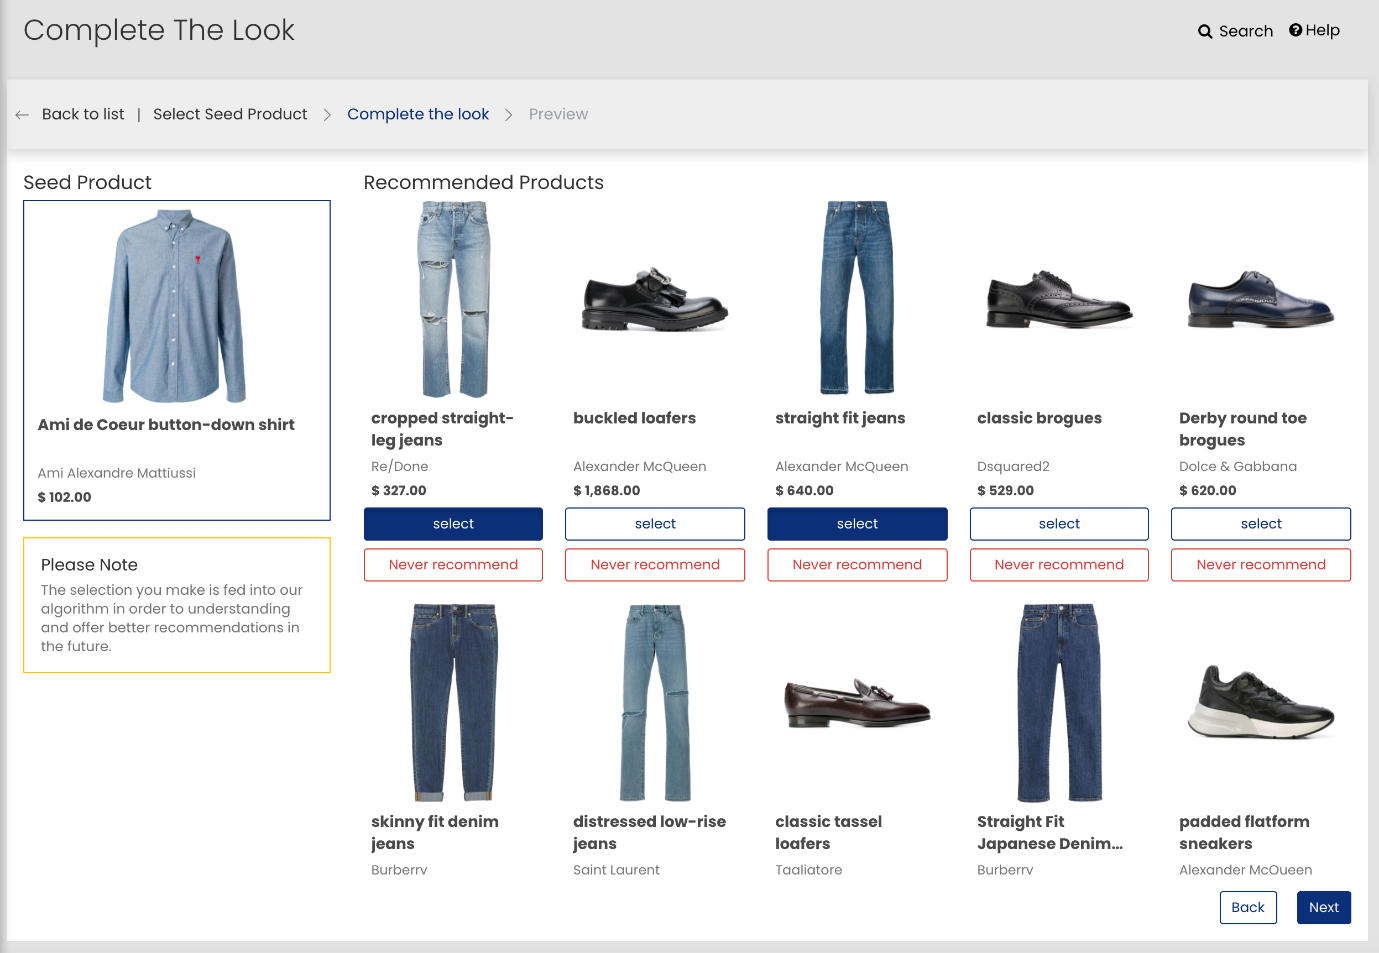Select the Derby round toe brogues
Image resolution: width=1379 pixels, height=953 pixels.
click(1261, 524)
